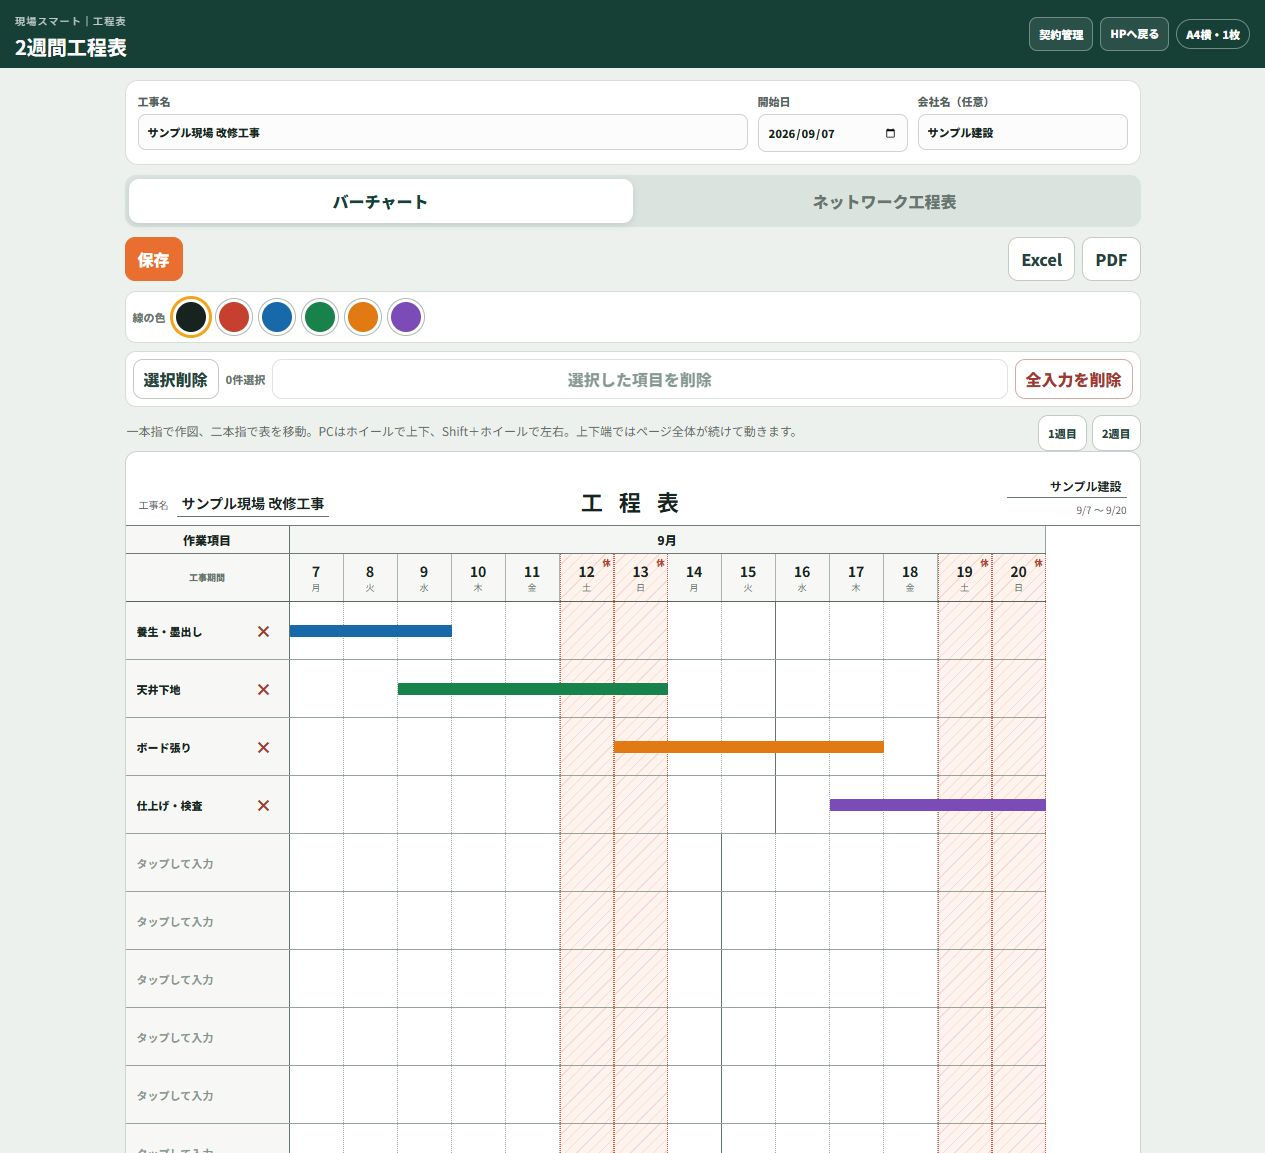Select the red line color
The width and height of the screenshot is (1265, 1153).
tap(234, 317)
